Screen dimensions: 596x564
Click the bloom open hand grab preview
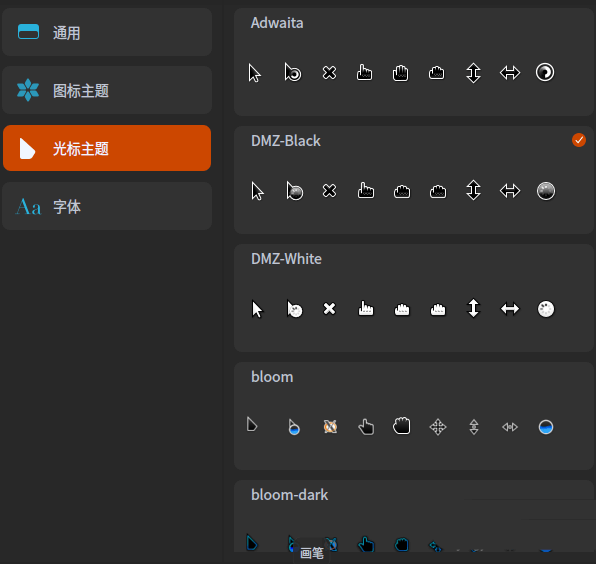[401, 426]
